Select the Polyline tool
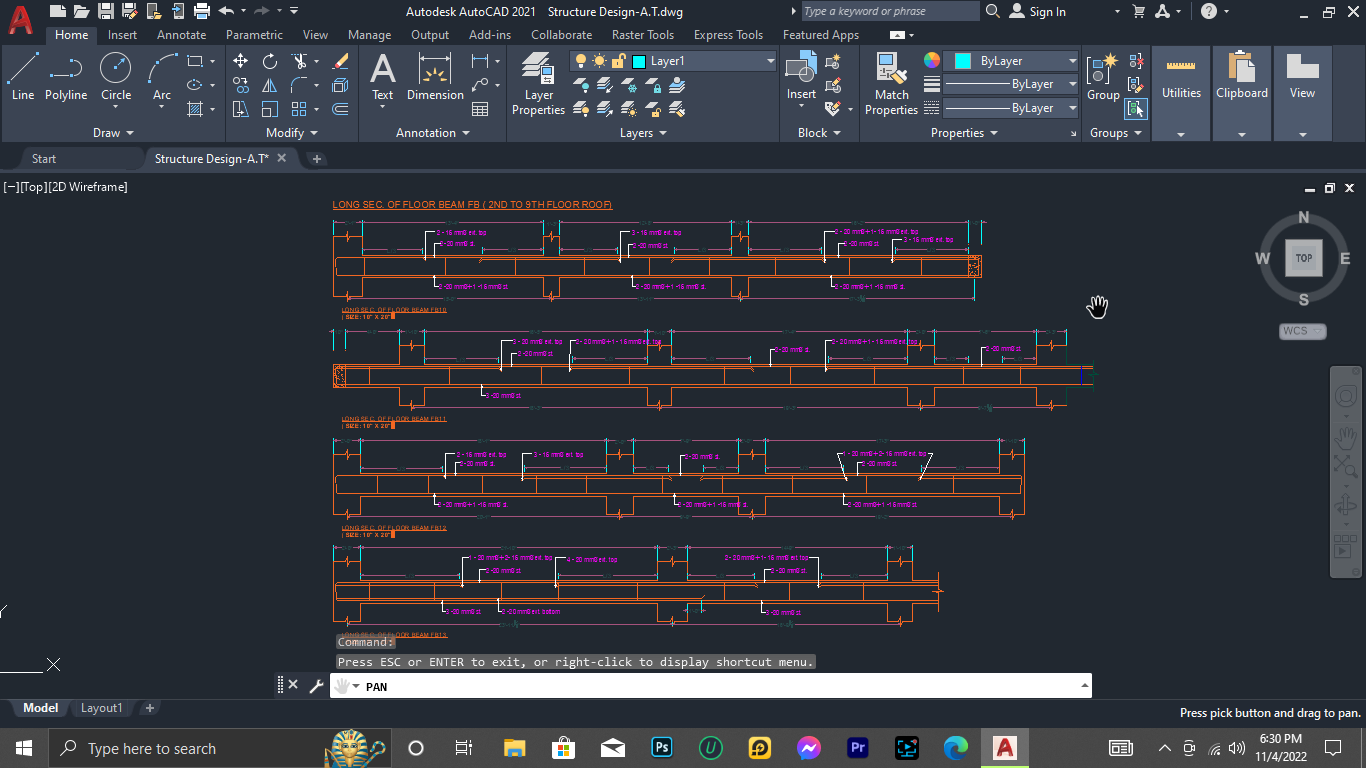The height and width of the screenshot is (768, 1366). tap(66, 68)
